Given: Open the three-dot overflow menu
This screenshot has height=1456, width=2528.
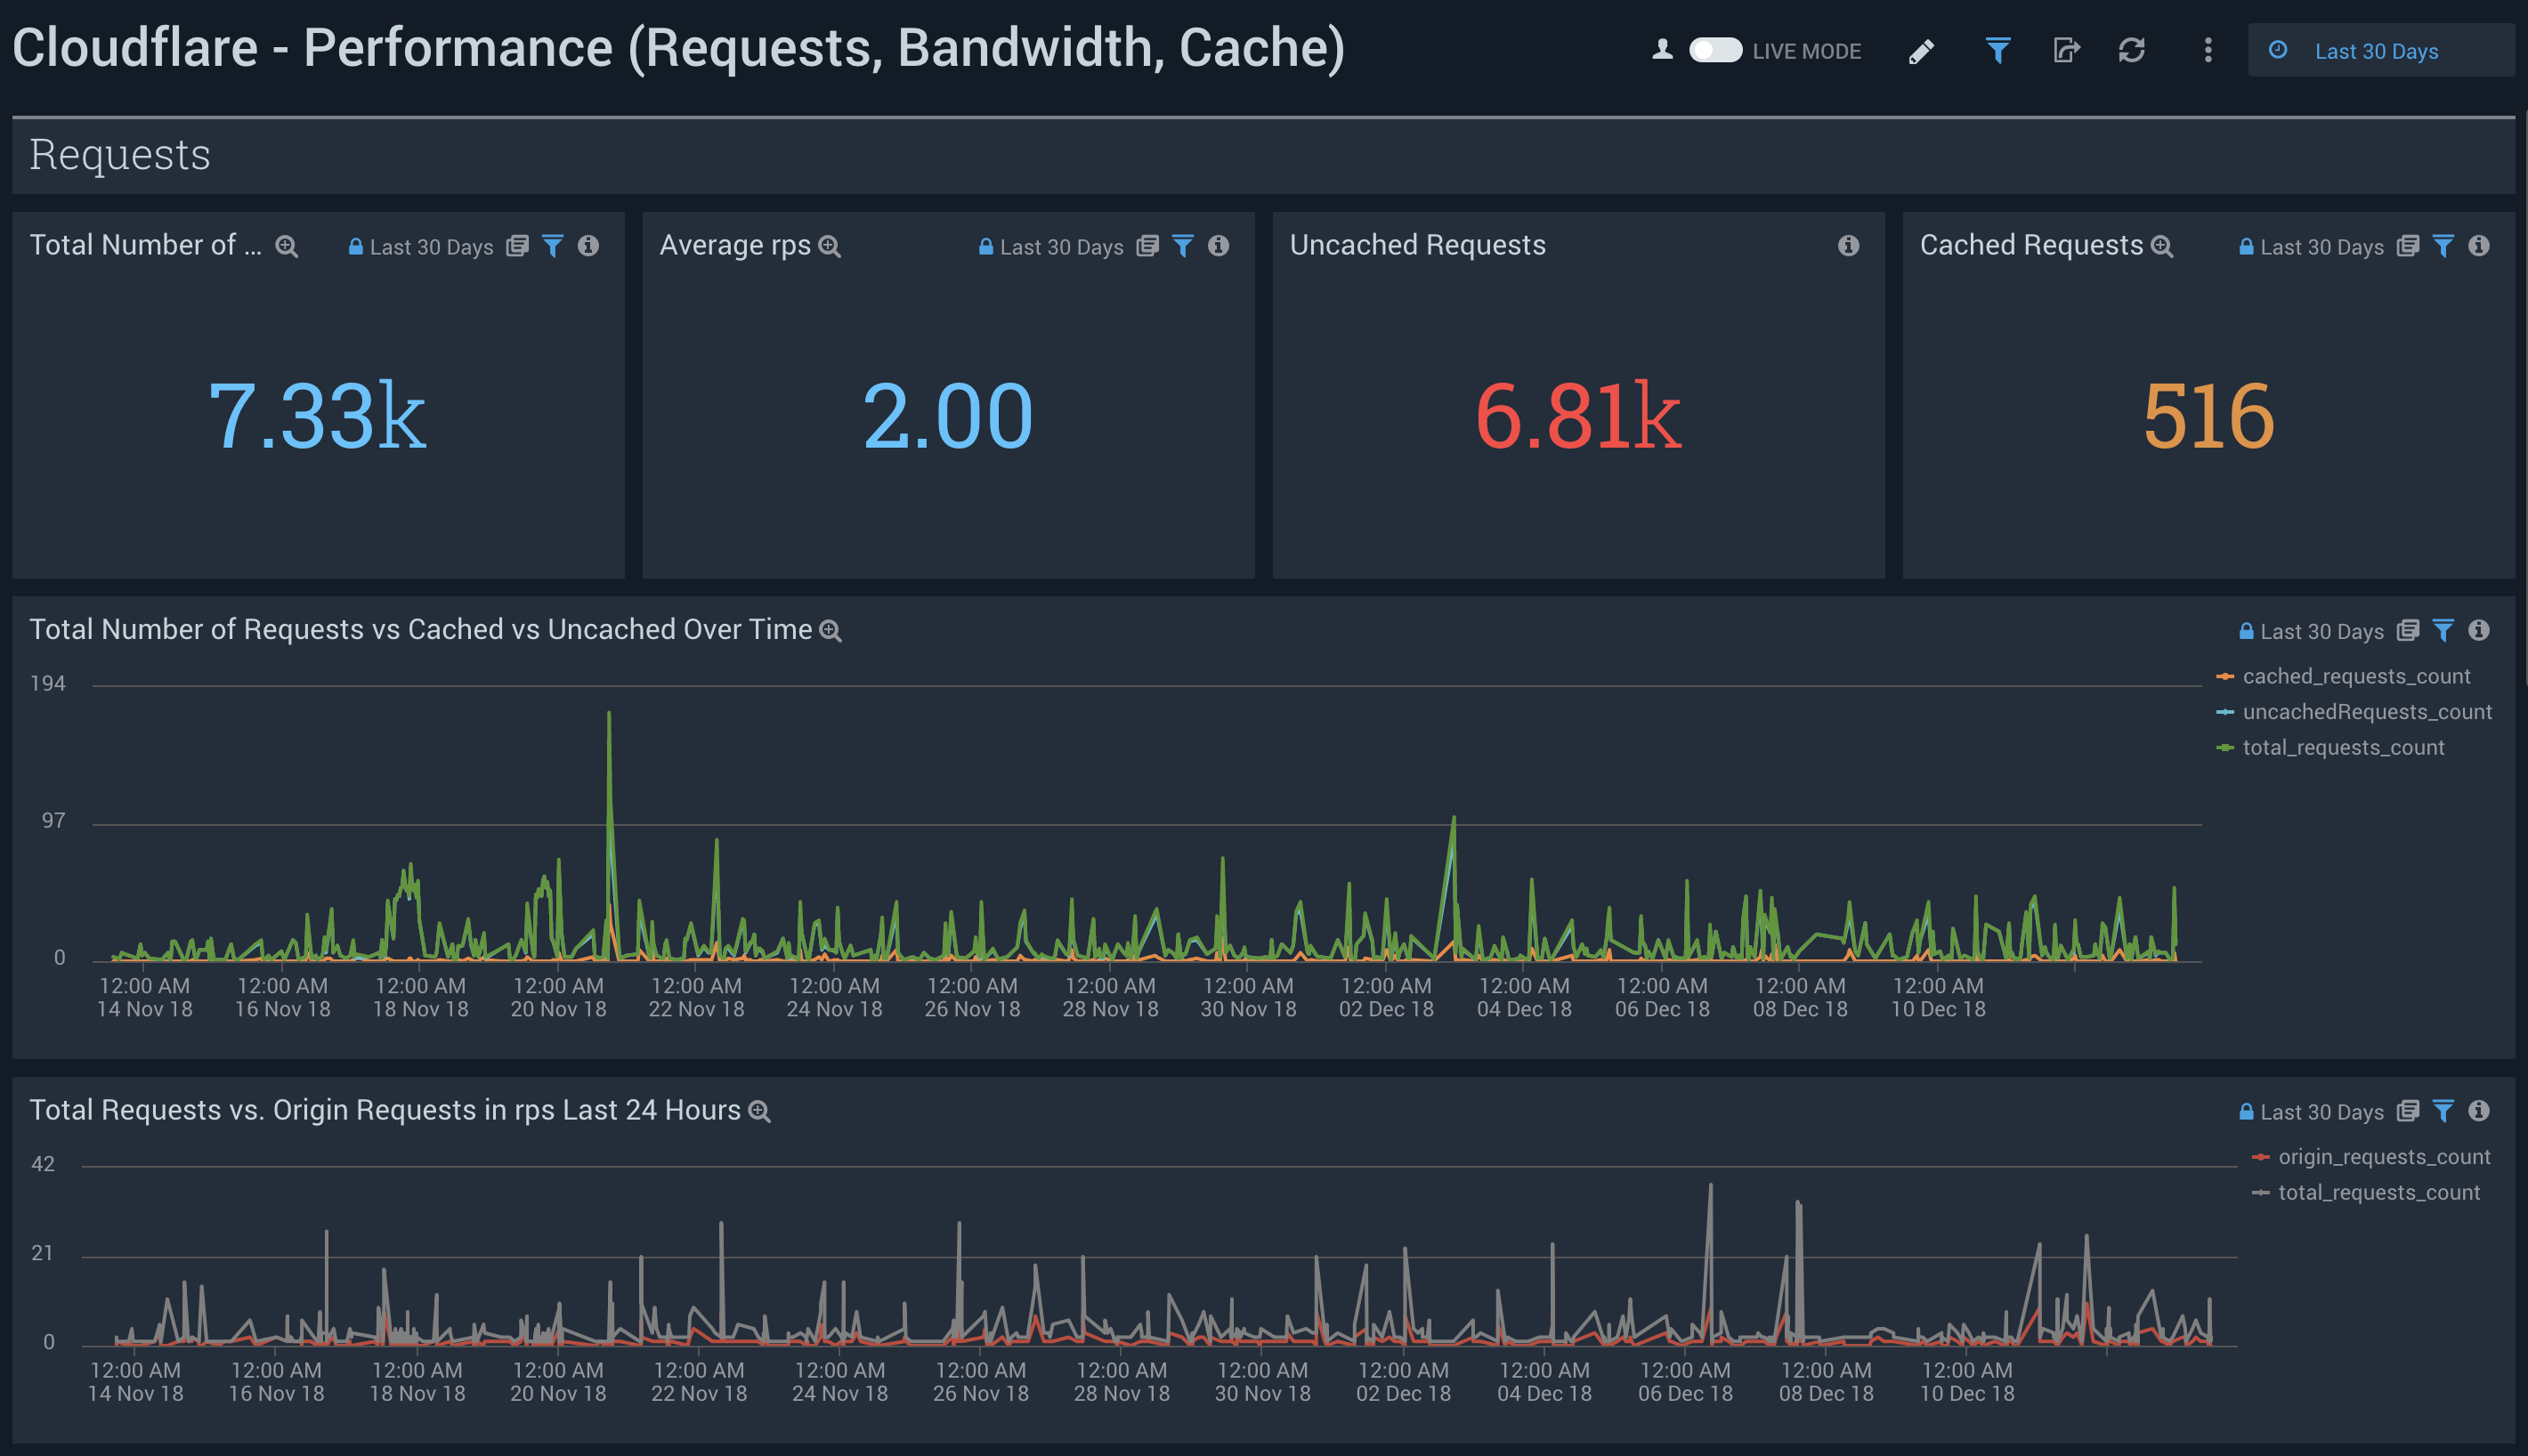Looking at the screenshot, I should (x=2207, y=50).
